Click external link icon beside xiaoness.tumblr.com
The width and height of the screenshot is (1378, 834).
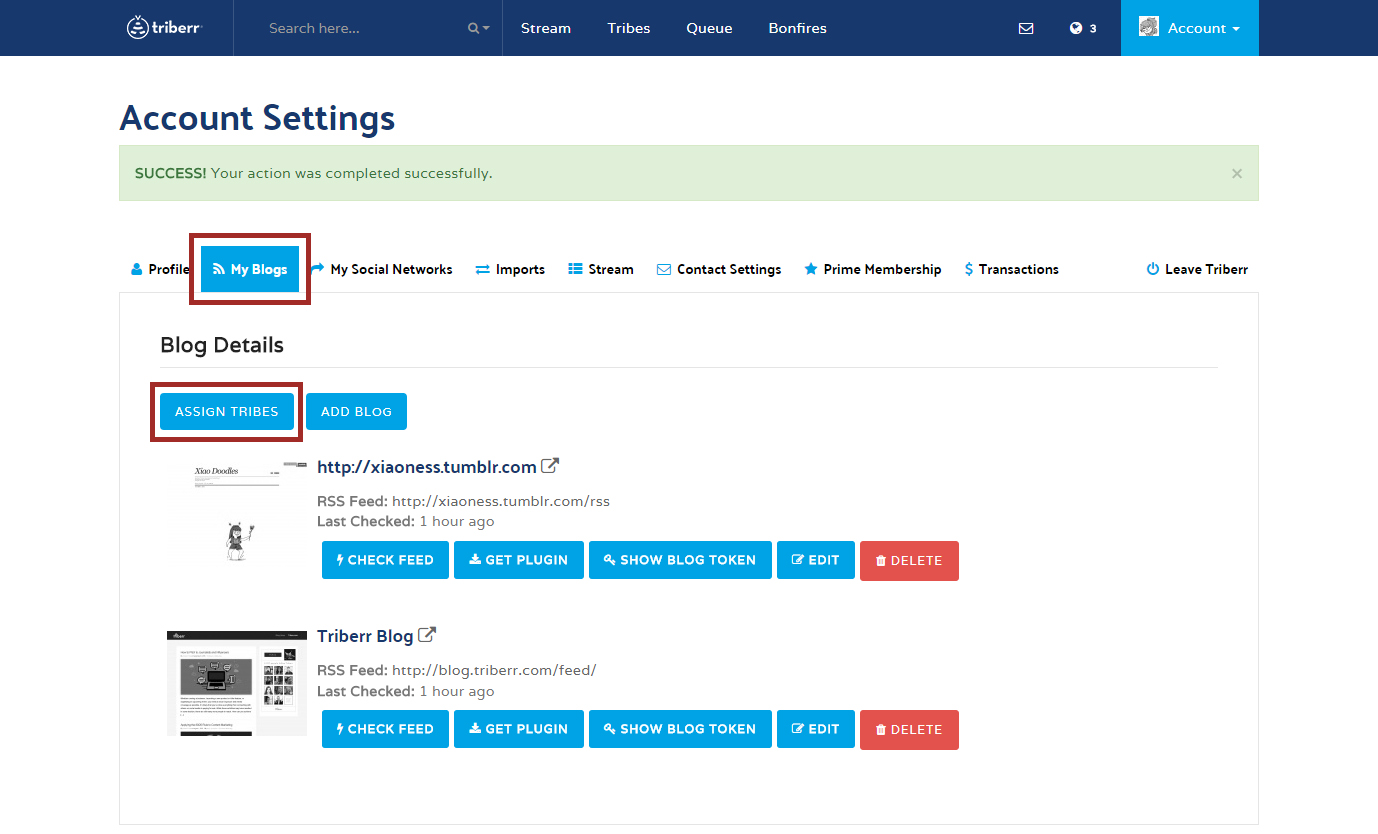click(550, 466)
